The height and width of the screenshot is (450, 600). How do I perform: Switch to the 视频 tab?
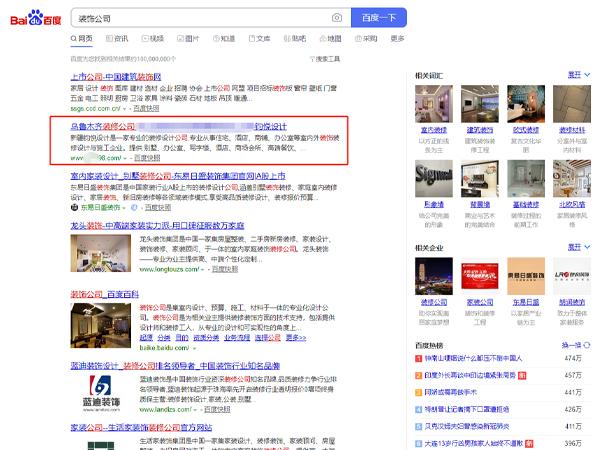[x=153, y=39]
